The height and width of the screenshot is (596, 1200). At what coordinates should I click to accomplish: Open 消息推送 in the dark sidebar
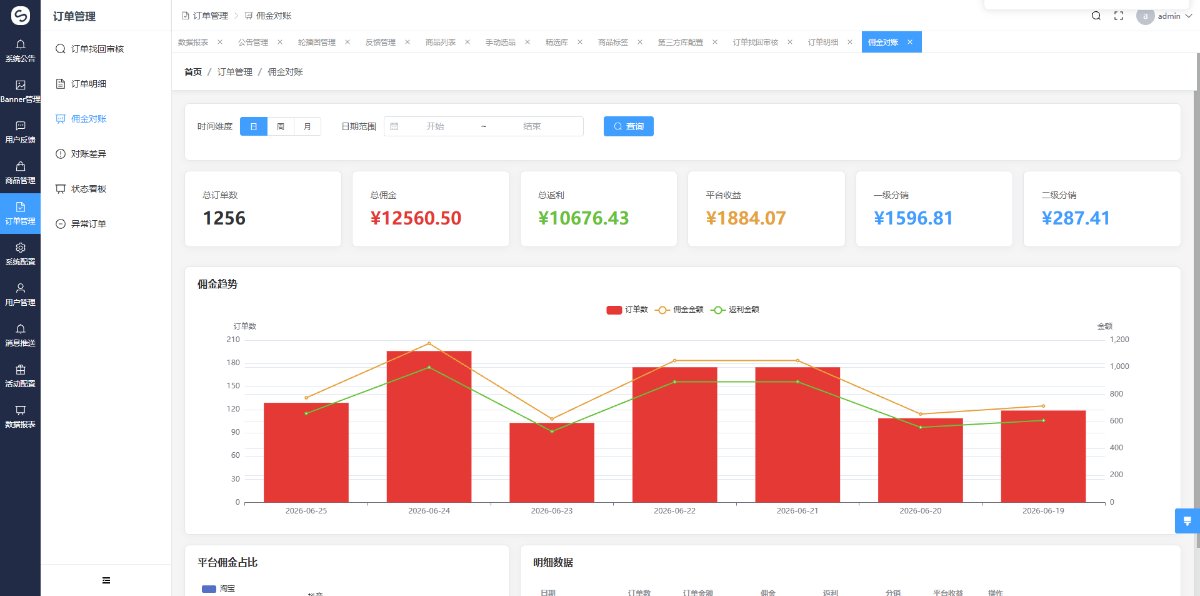20,334
